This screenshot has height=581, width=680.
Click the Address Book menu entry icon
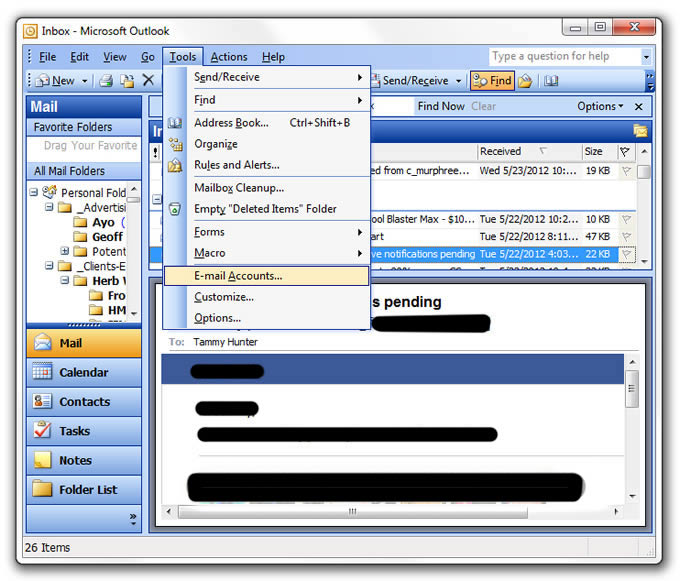coord(175,123)
